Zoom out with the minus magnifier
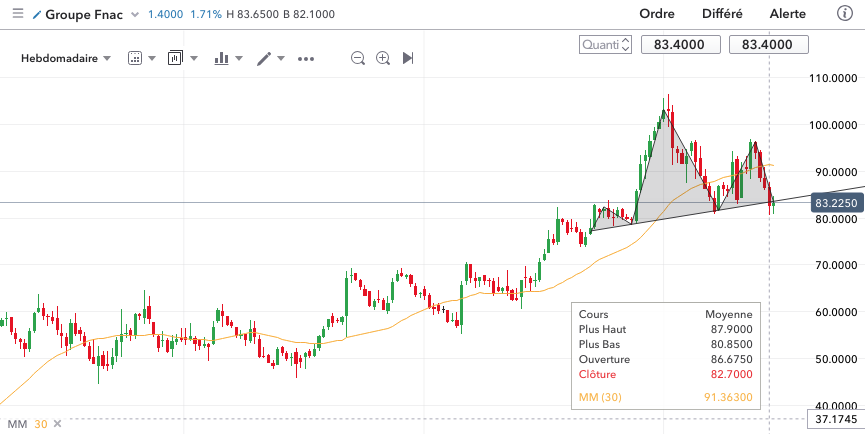 tap(358, 58)
